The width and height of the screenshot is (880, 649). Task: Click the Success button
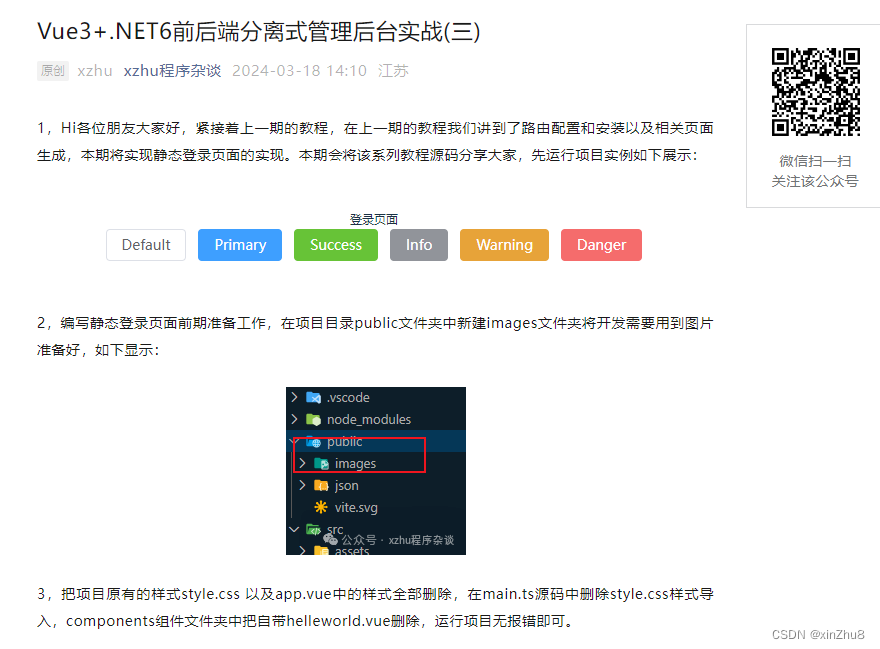335,244
